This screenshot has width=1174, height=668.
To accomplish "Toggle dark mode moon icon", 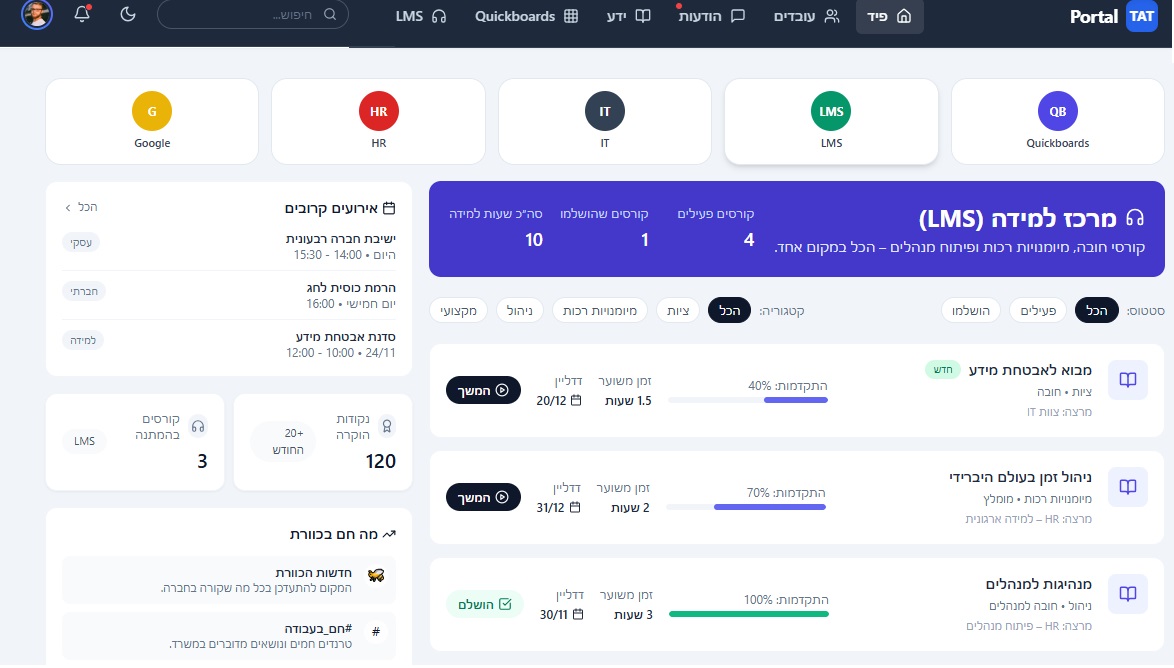I will 128,15.
